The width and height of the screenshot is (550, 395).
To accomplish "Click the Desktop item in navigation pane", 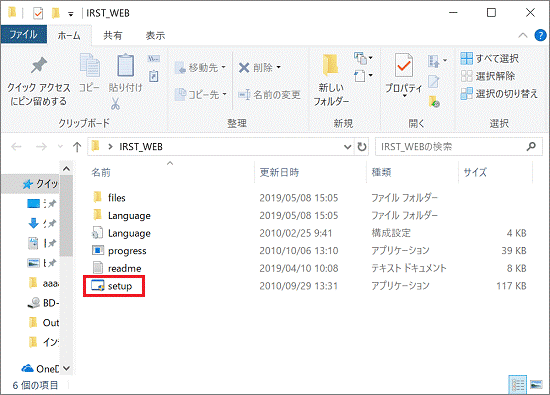I will pyautogui.click(x=34, y=203).
